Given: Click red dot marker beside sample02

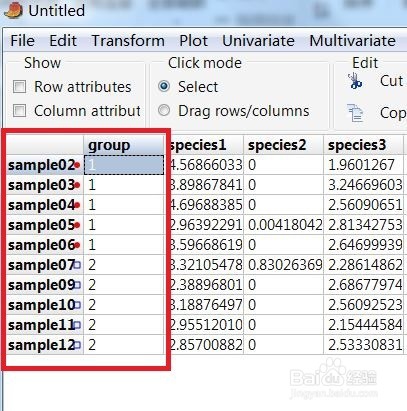Looking at the screenshot, I should 77,165.
